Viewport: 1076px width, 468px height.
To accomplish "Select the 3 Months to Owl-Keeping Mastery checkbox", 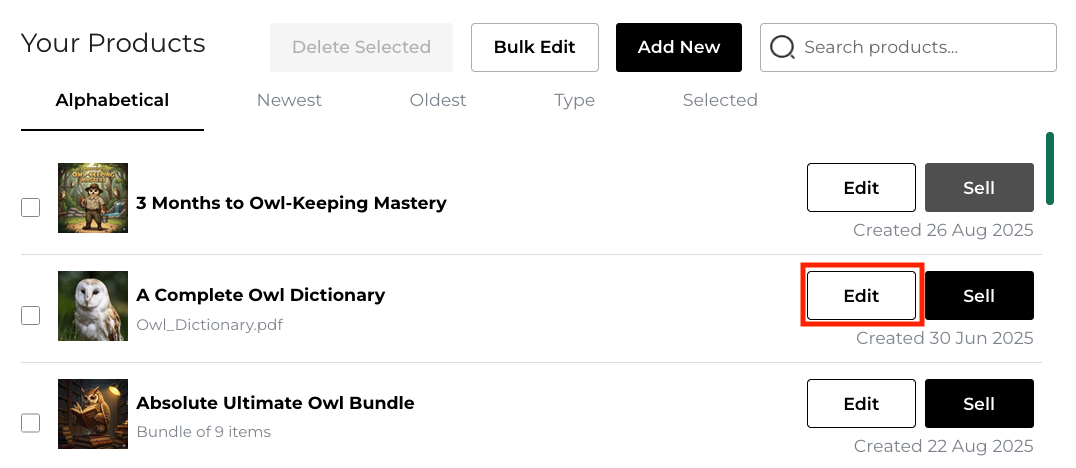I will (31, 208).
